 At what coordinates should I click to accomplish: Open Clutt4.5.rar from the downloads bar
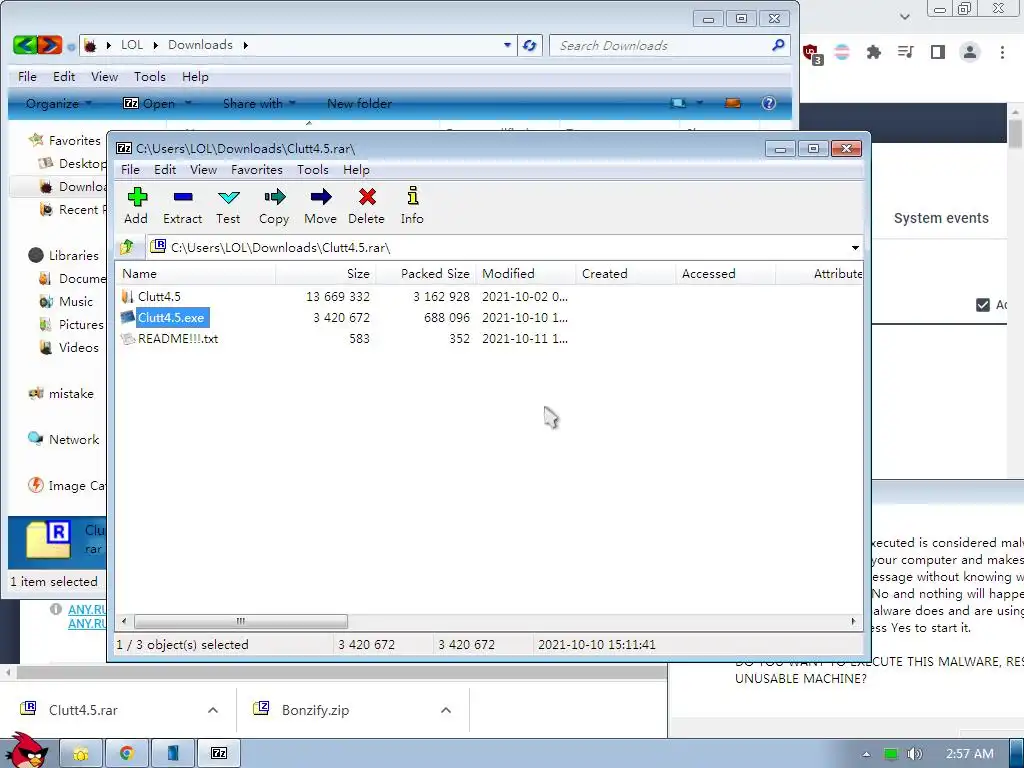pos(83,710)
